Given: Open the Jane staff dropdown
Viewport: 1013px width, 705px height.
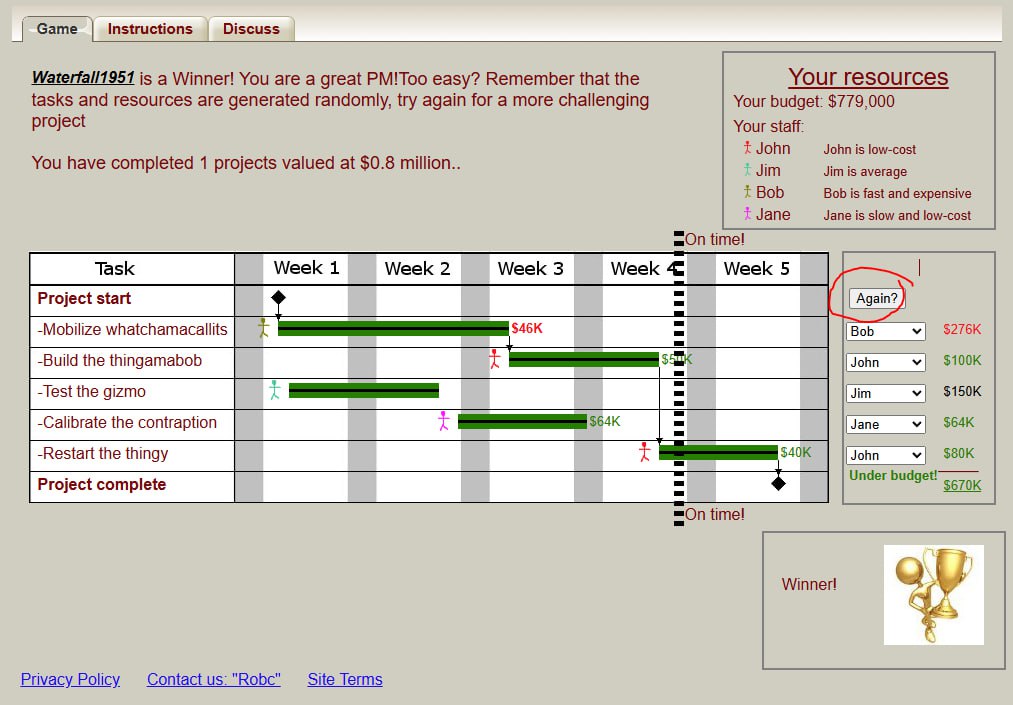Looking at the screenshot, I should pyautogui.click(x=885, y=424).
